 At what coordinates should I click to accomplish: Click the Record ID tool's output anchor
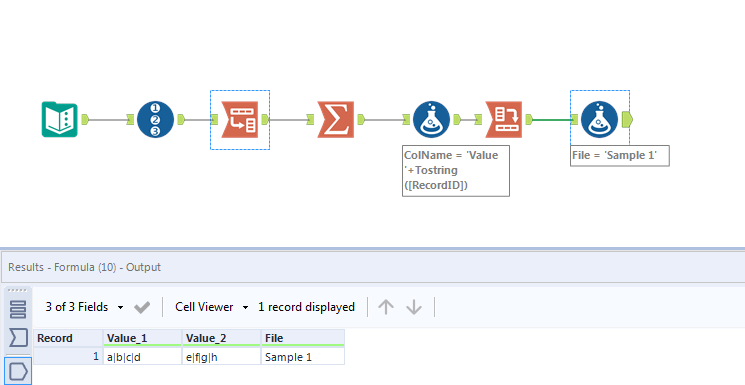(181, 119)
